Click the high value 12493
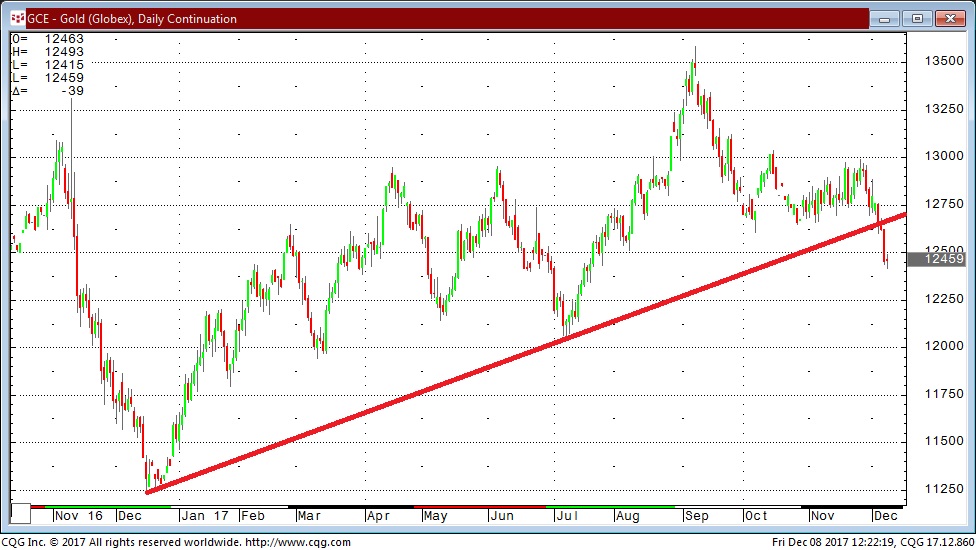 [64, 52]
